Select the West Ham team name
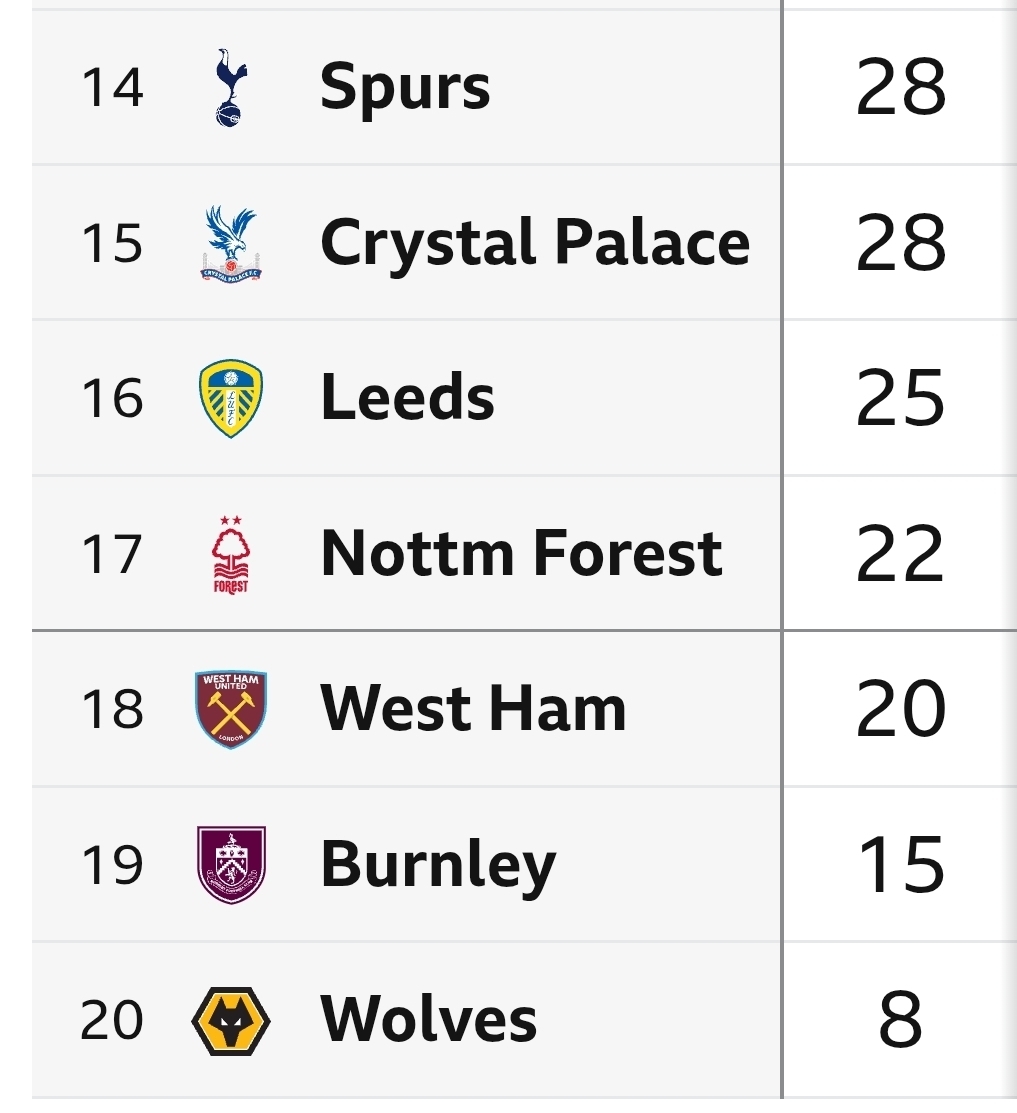 pos(473,709)
